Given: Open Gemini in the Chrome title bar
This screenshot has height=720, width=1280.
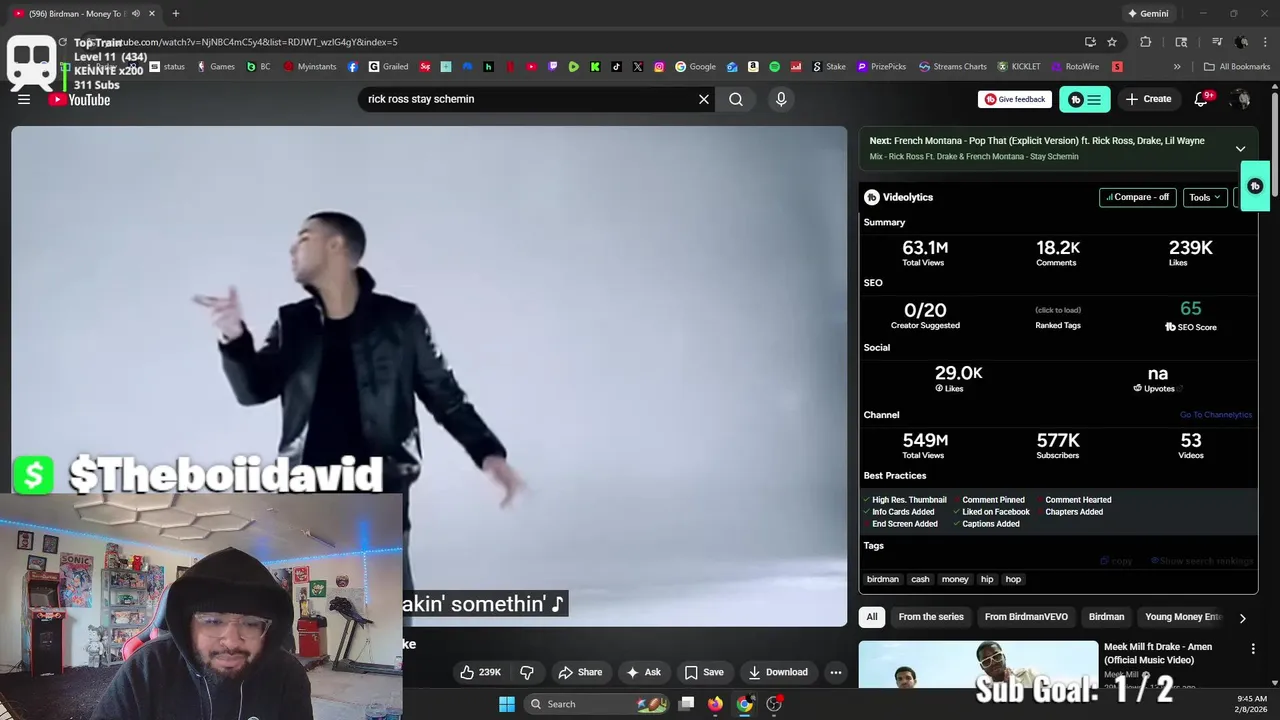Looking at the screenshot, I should tap(1148, 13).
